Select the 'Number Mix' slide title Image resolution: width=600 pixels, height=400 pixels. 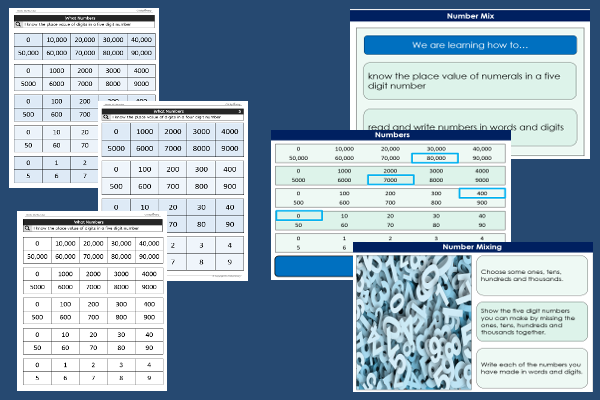click(470, 16)
